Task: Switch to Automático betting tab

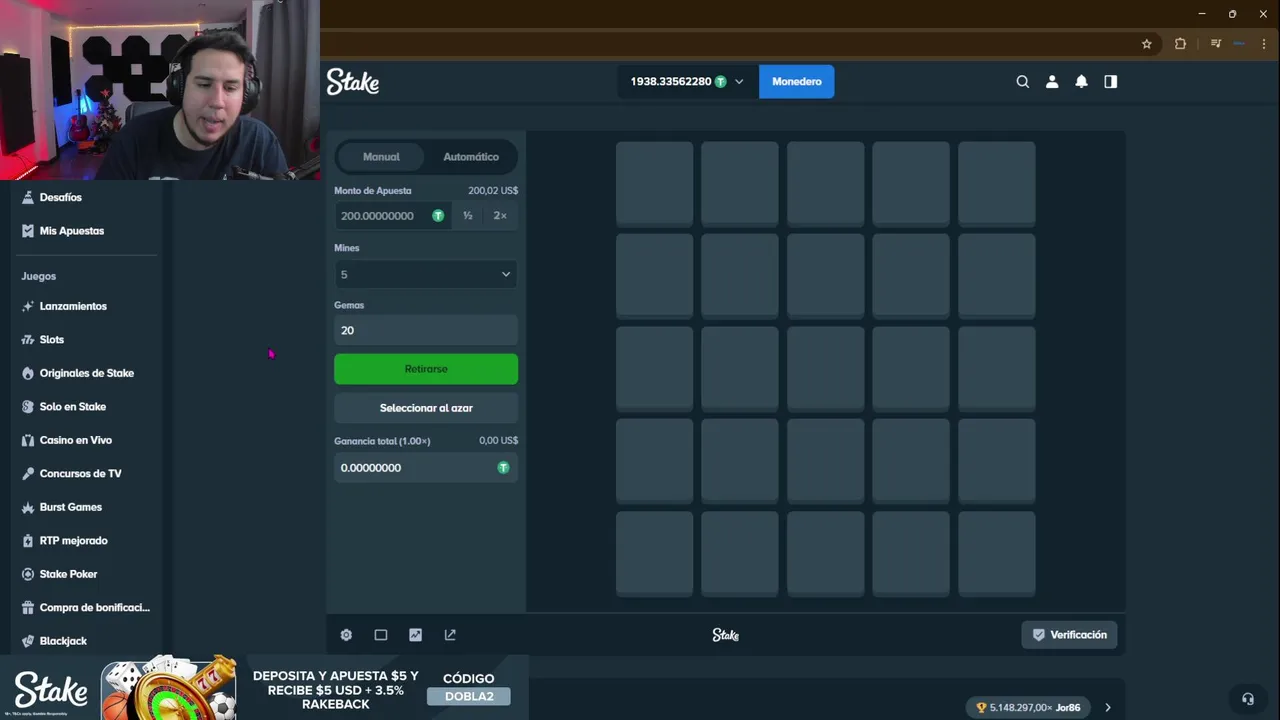Action: (x=471, y=157)
